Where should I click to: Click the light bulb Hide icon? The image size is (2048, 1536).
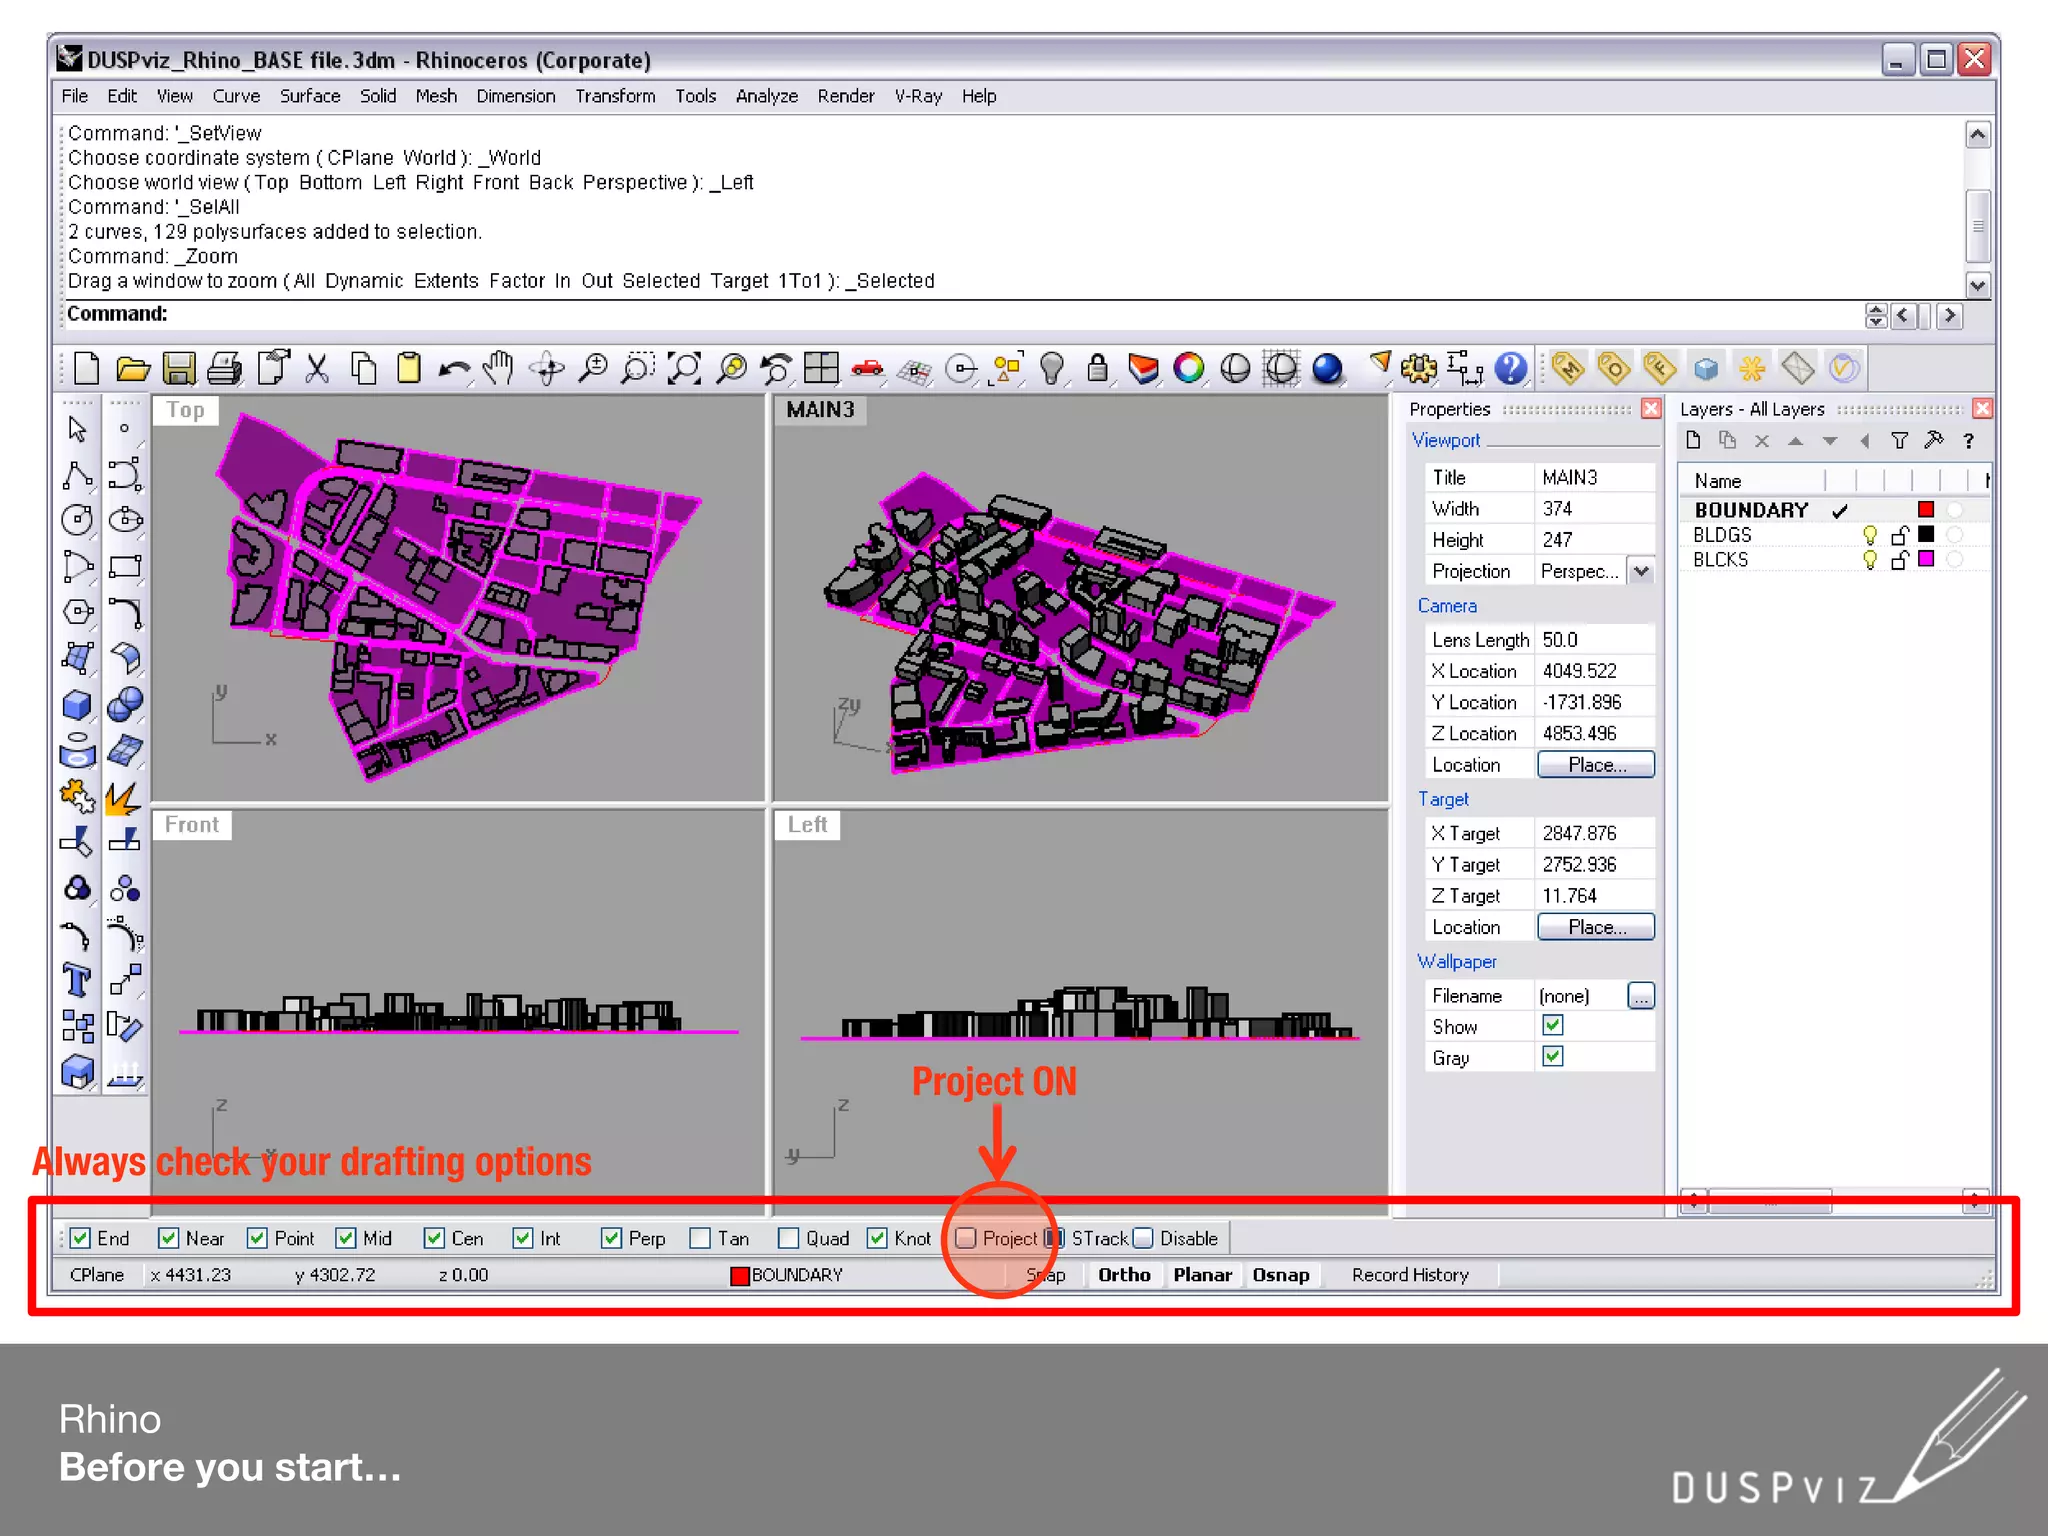(1051, 369)
